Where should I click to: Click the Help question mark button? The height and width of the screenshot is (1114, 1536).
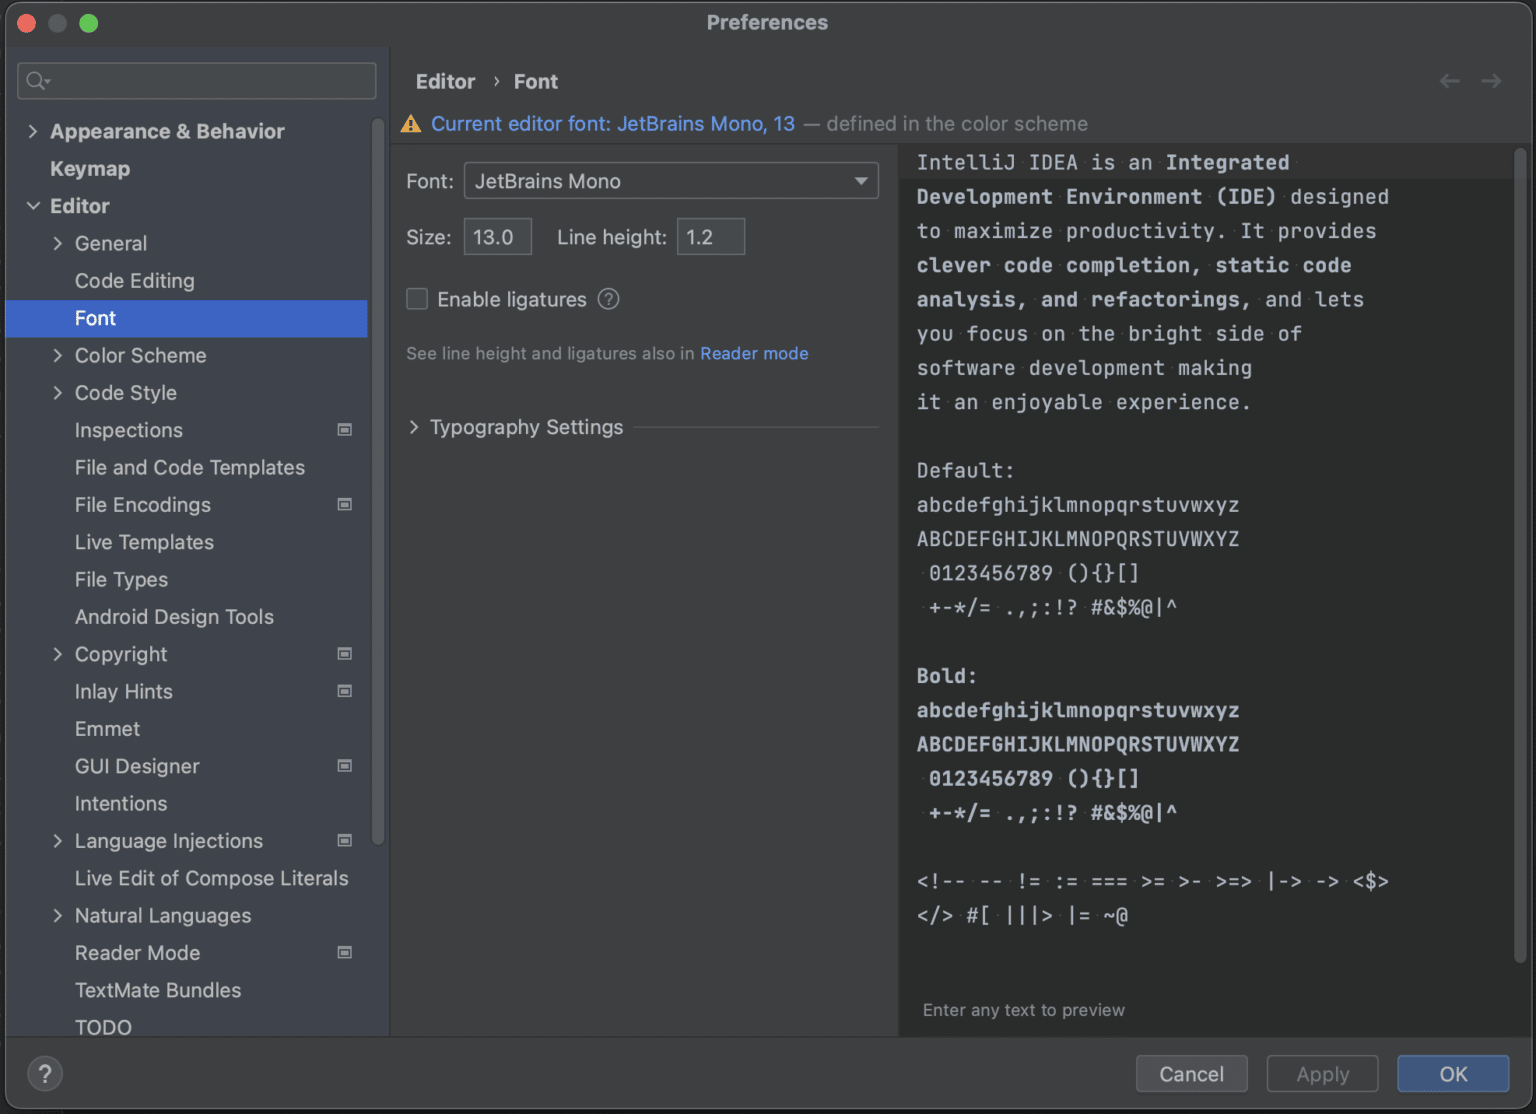pyautogui.click(x=44, y=1073)
